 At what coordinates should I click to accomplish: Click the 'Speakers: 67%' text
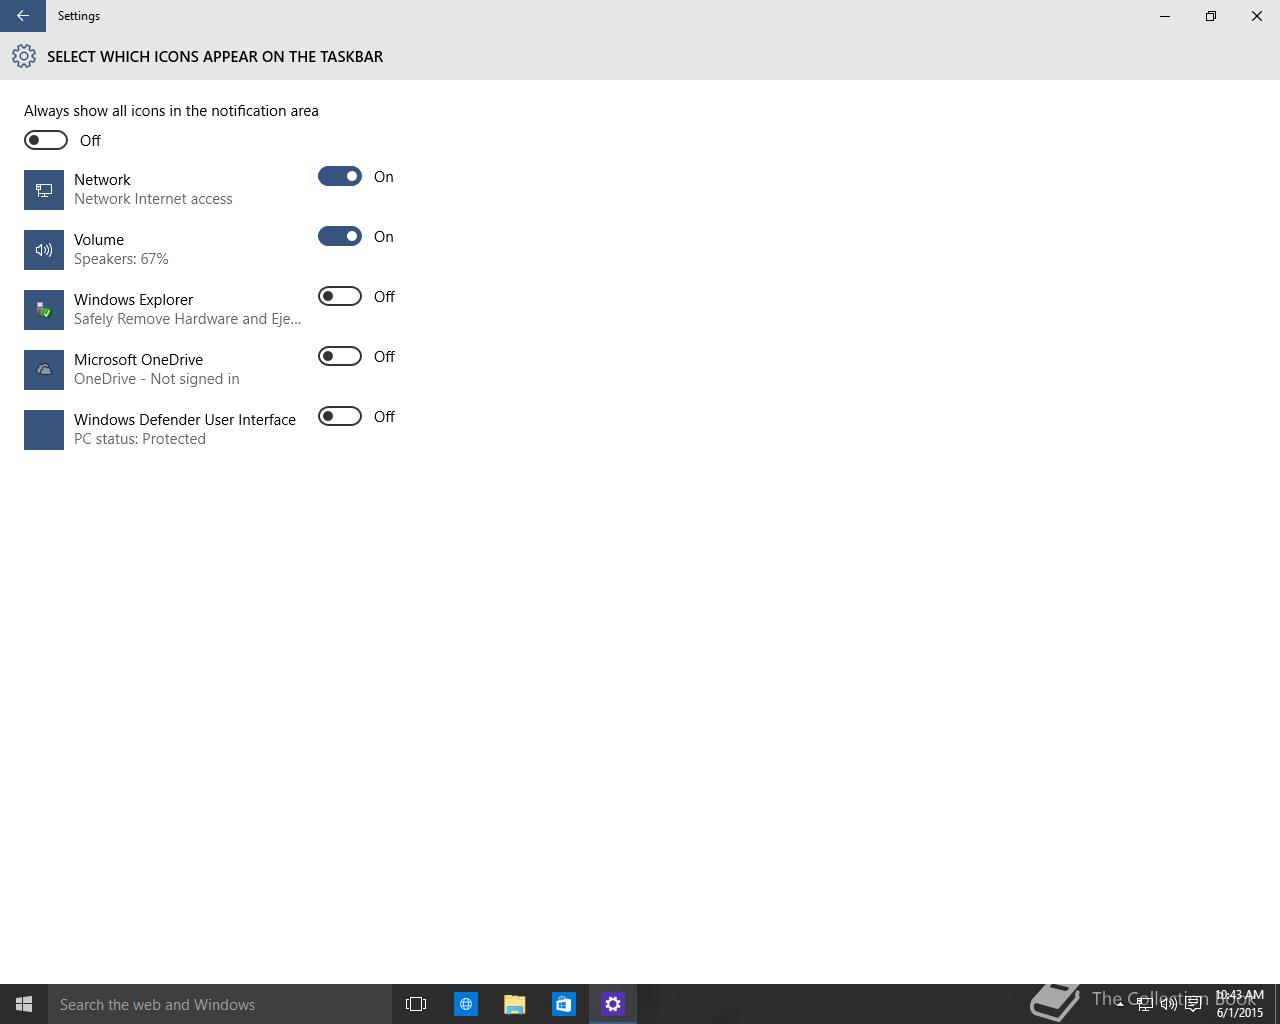[x=121, y=259]
